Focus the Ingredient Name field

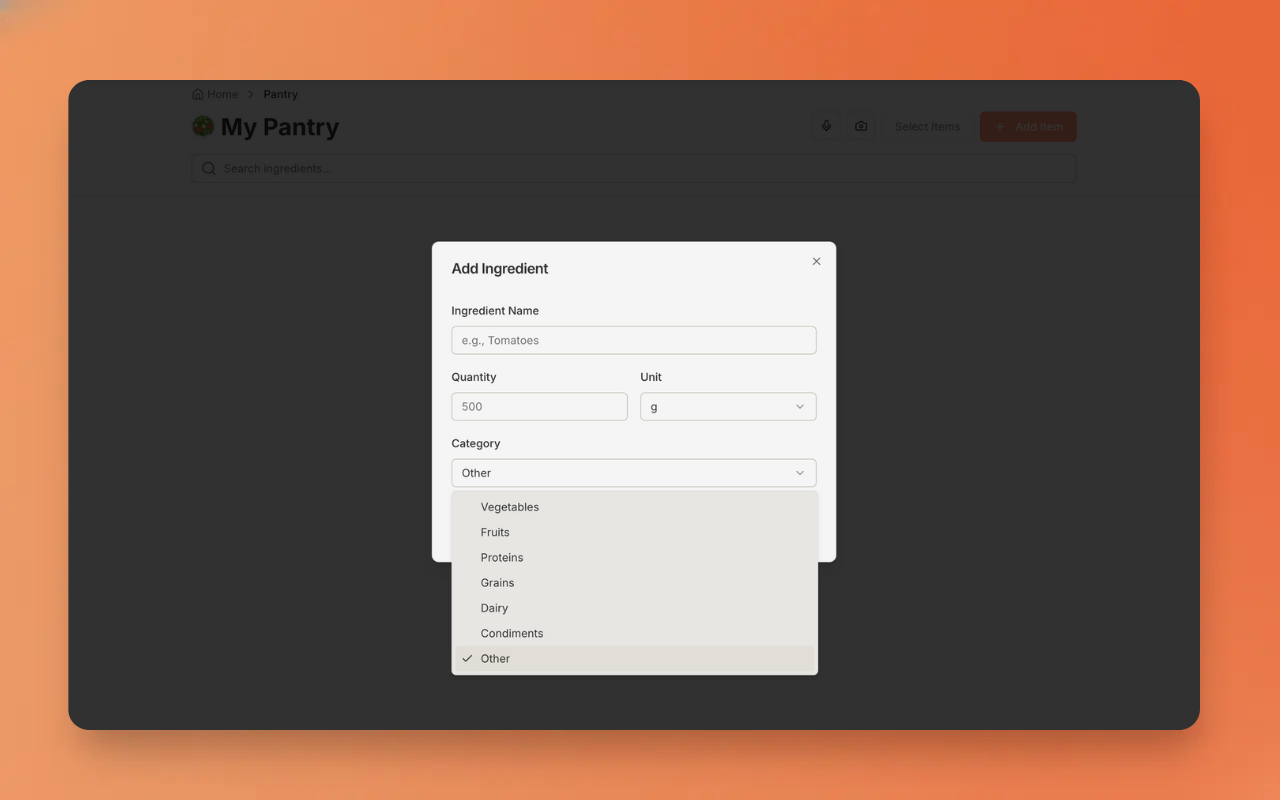(633, 341)
